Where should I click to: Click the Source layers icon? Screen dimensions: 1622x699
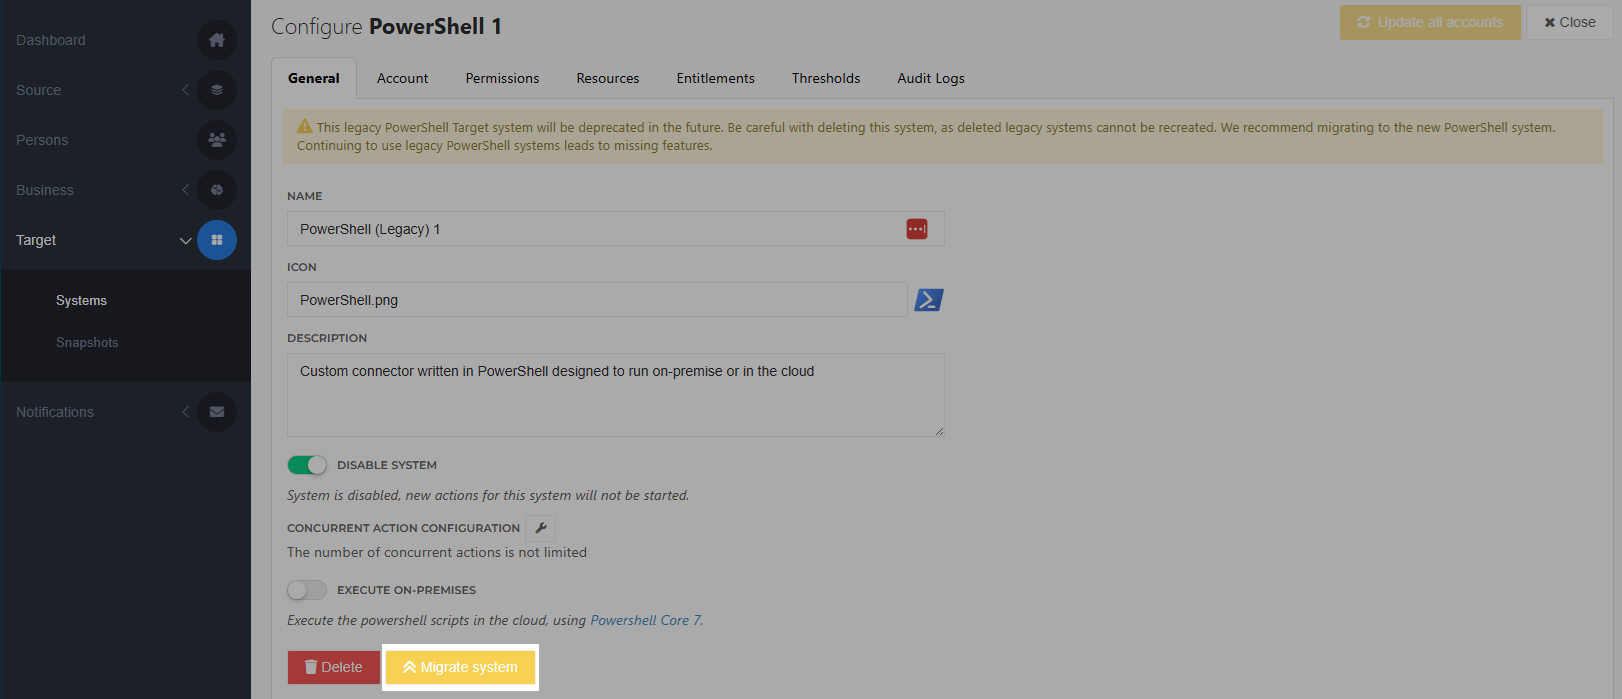click(217, 90)
